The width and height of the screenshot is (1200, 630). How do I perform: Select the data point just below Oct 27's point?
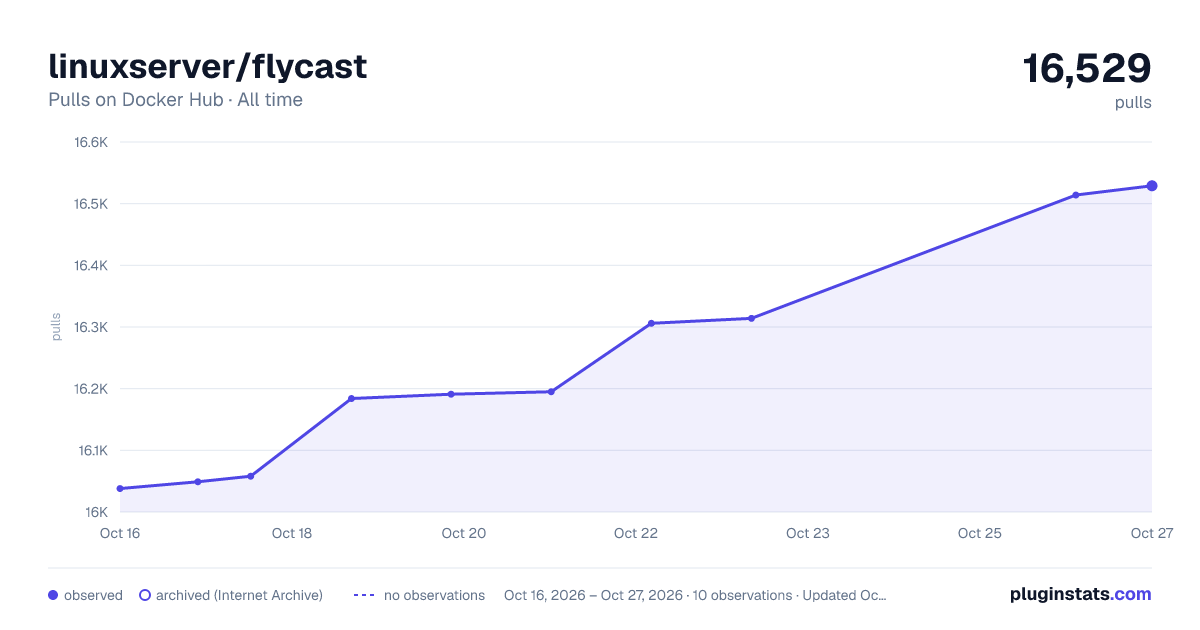point(1076,195)
